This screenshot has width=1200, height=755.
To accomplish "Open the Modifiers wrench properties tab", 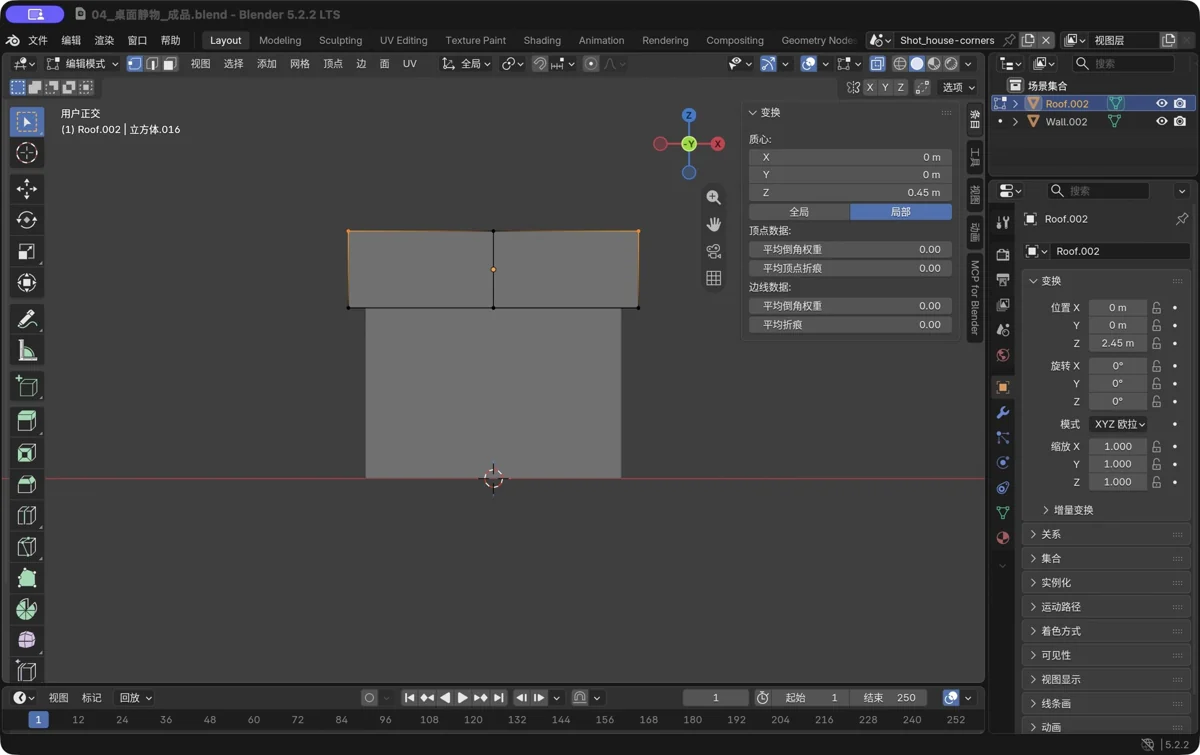I will 1003,412.
